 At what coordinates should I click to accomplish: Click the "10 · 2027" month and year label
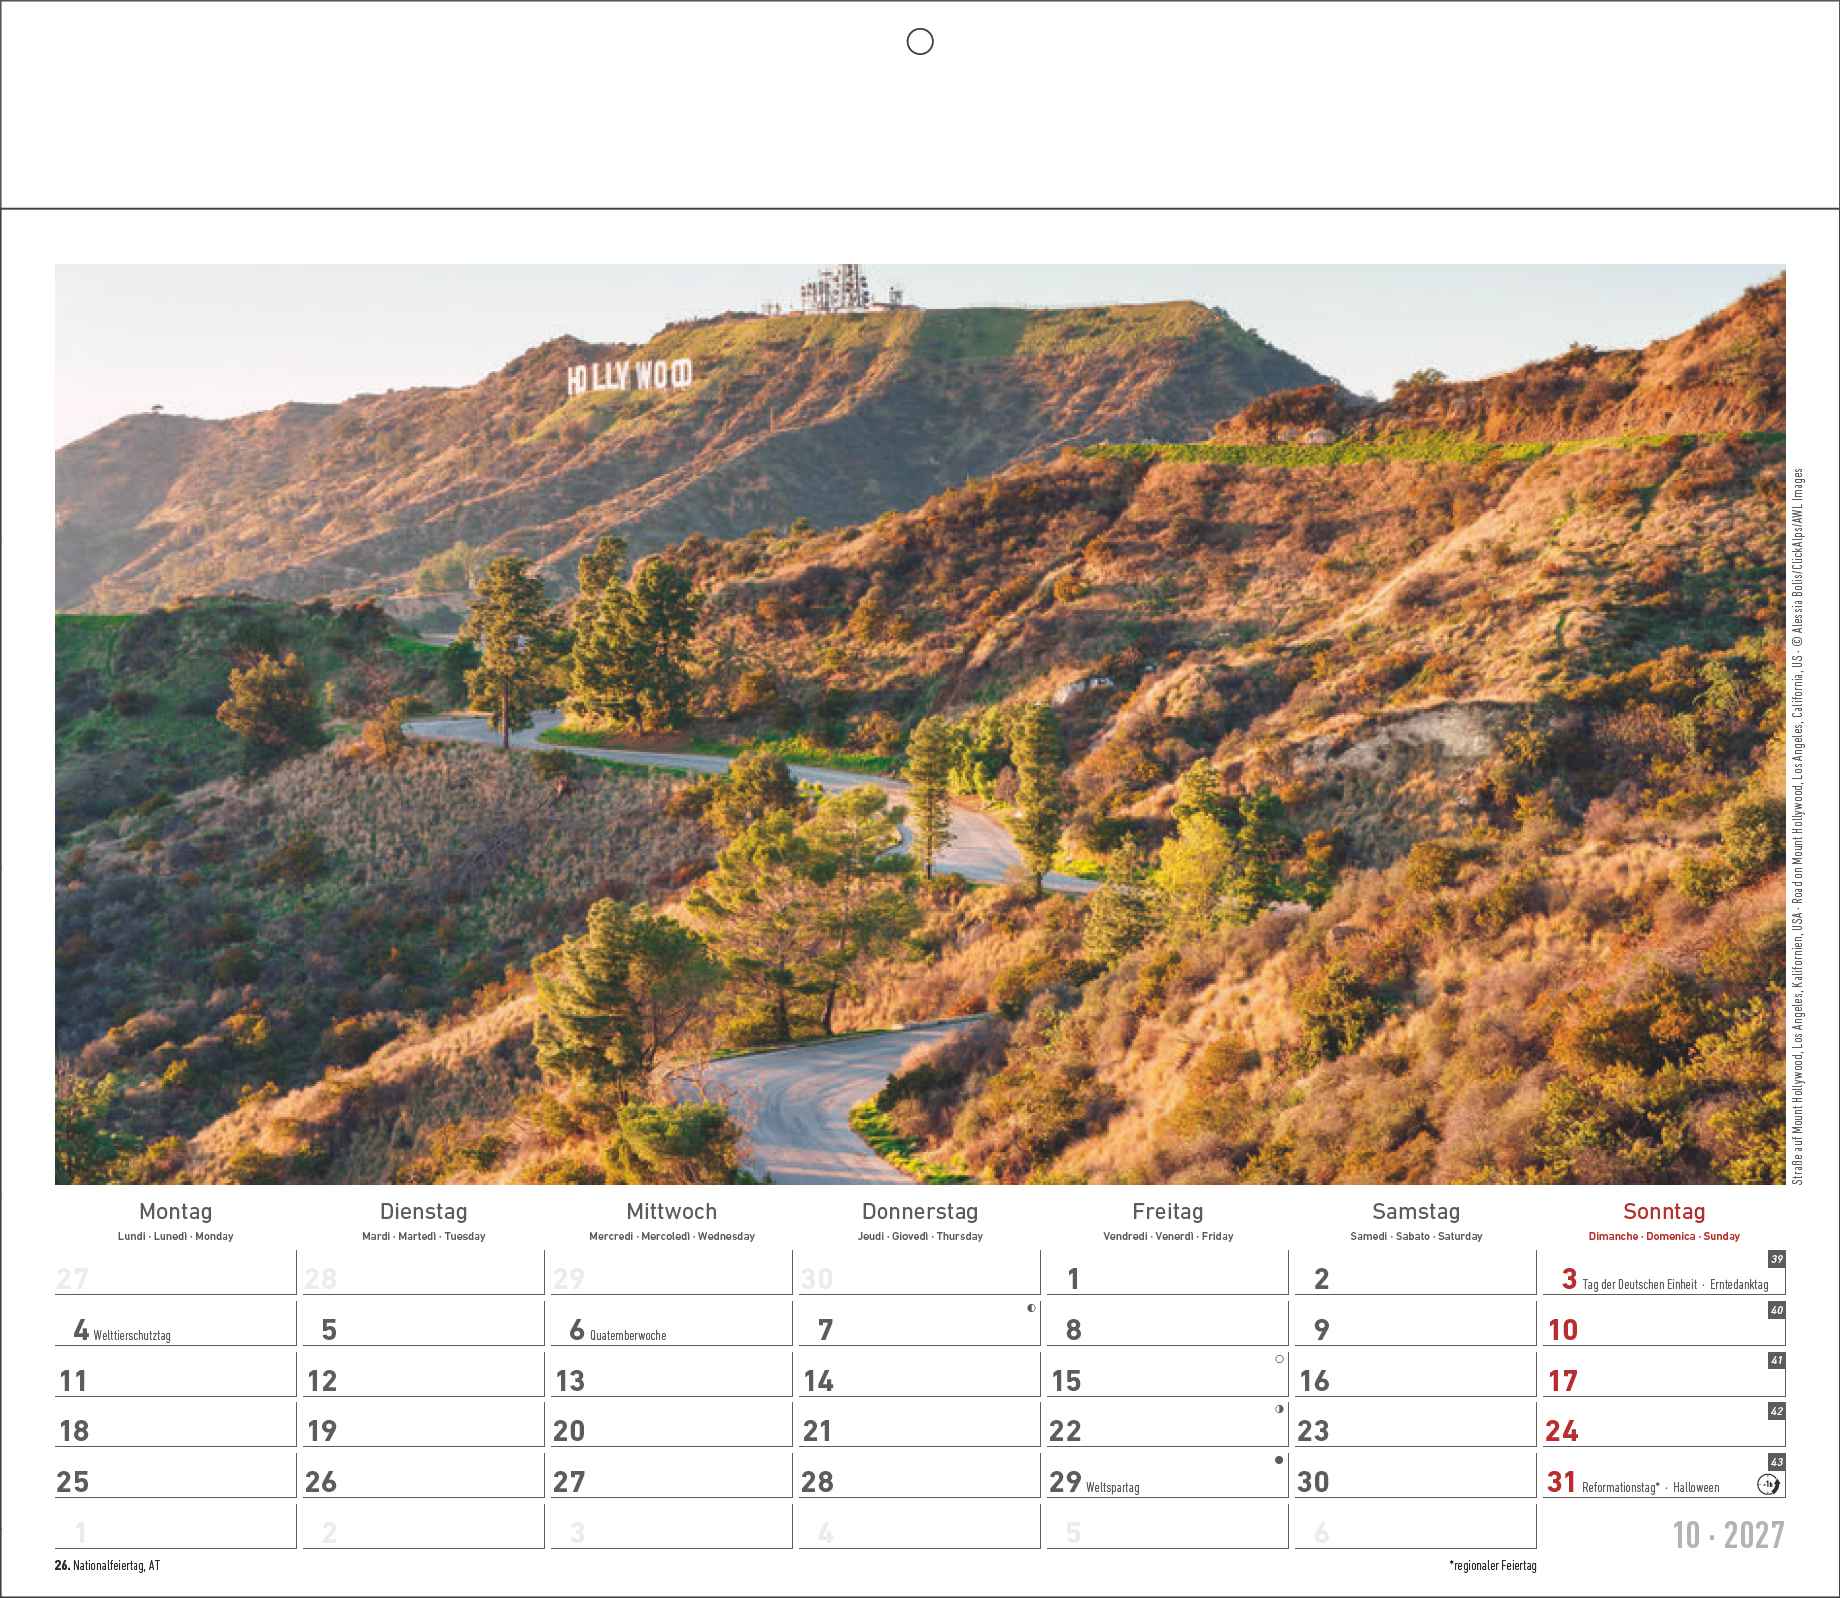1730,1535
